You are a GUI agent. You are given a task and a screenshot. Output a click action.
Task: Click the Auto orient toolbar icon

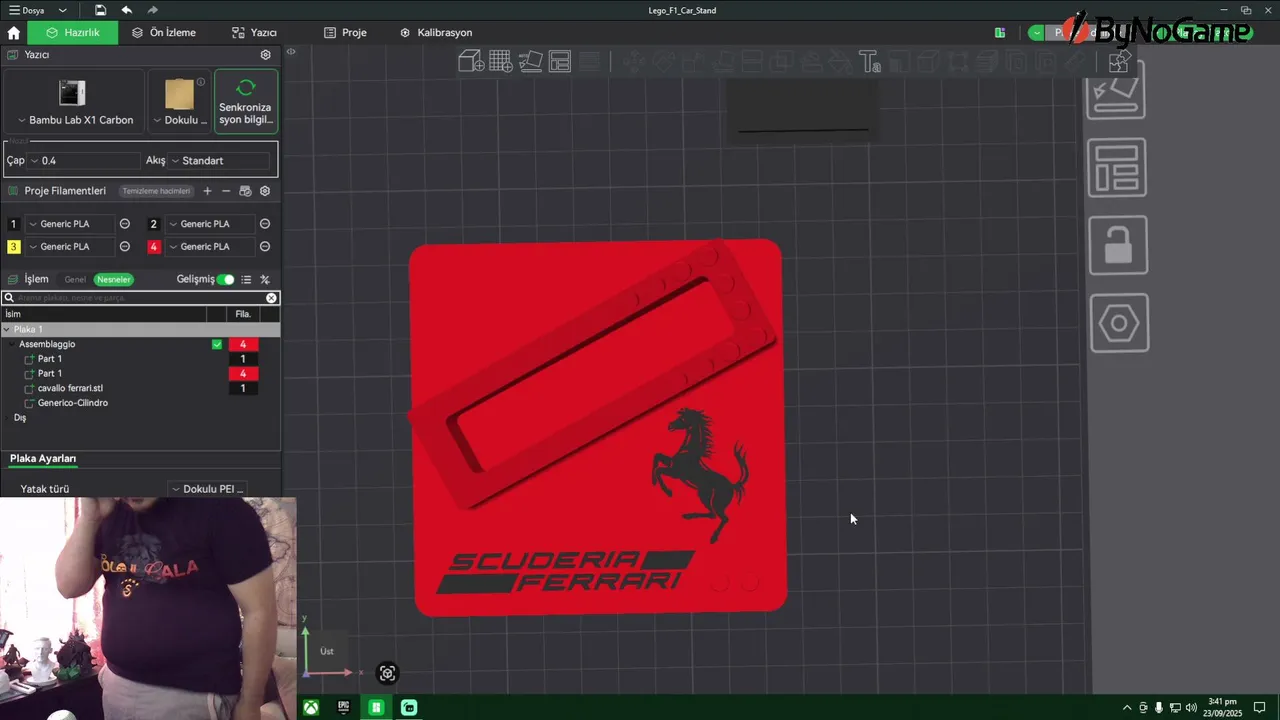(531, 62)
